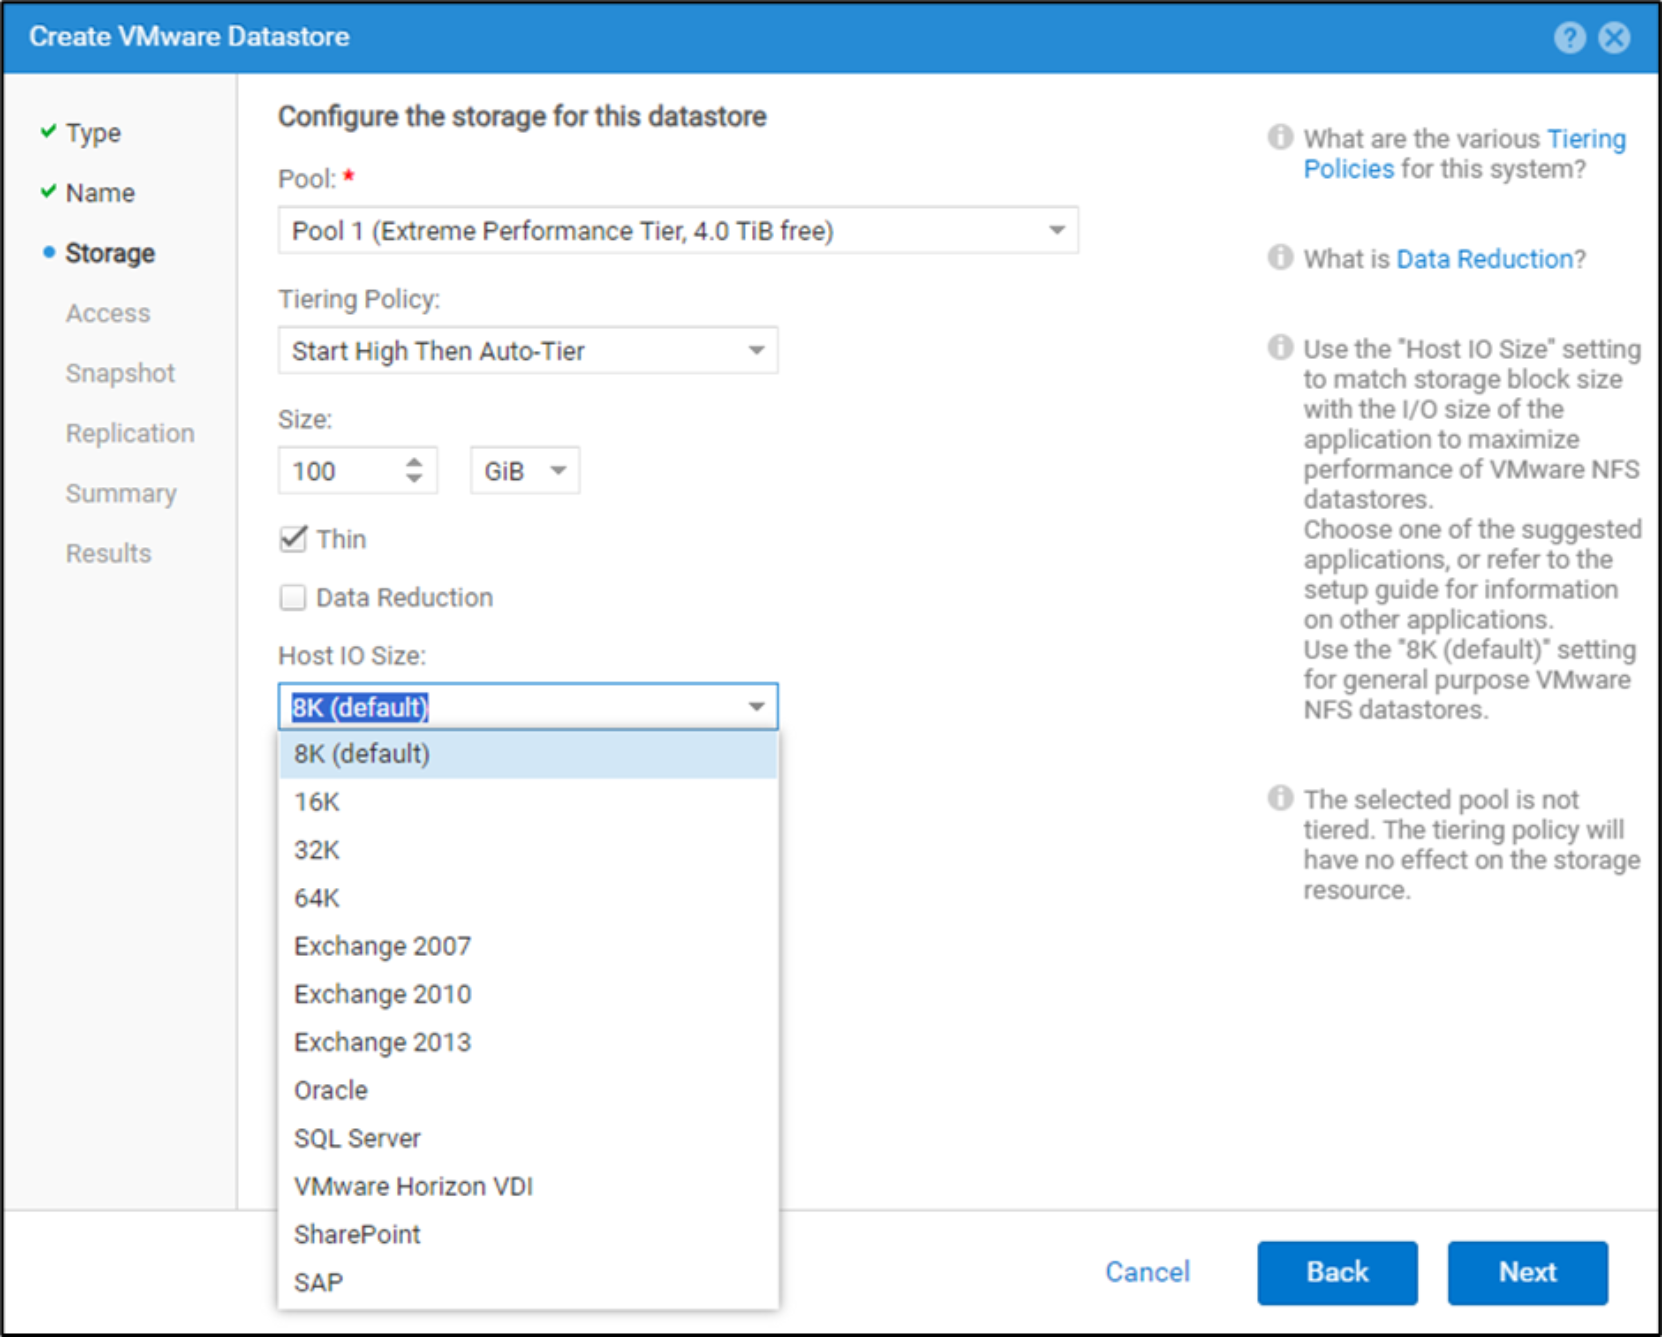Image resolution: width=1663 pixels, height=1338 pixels.
Task: Go to the Results wizard step
Action: [108, 553]
